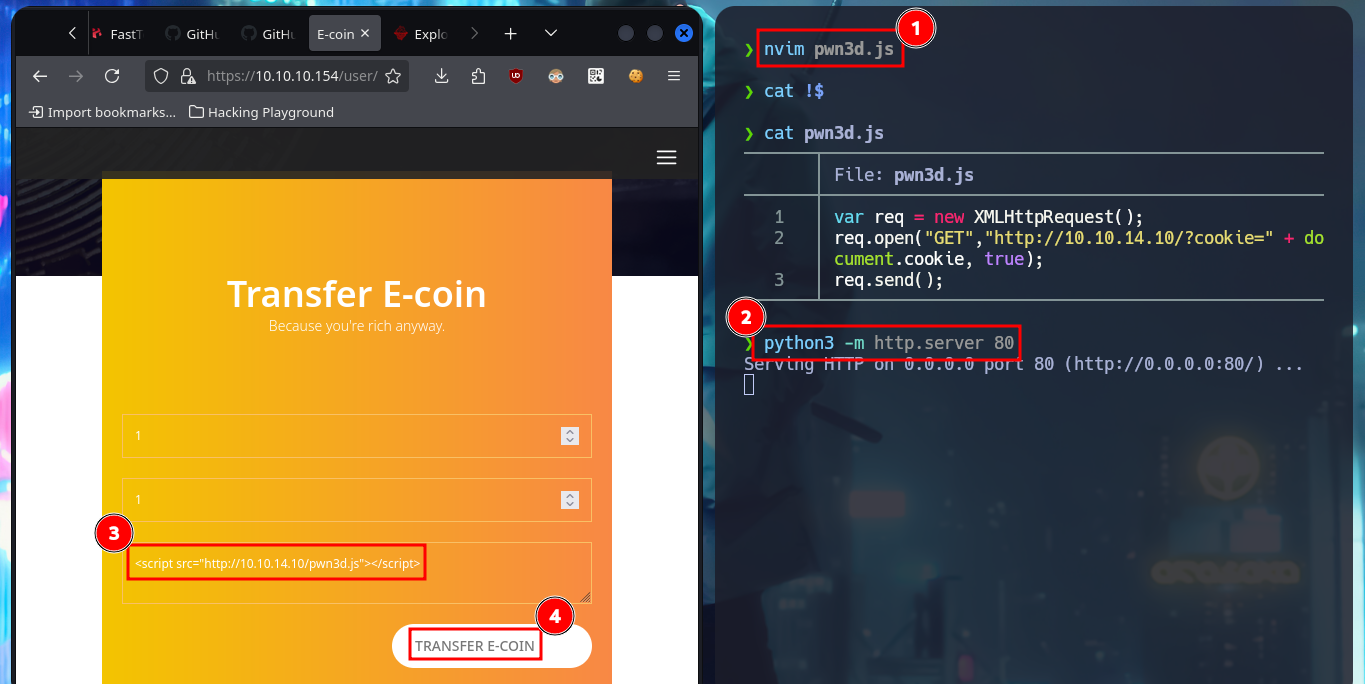This screenshot has width=1365, height=684.
Task: Click the 'cat pwn3d.js' terminal command
Action: point(824,133)
